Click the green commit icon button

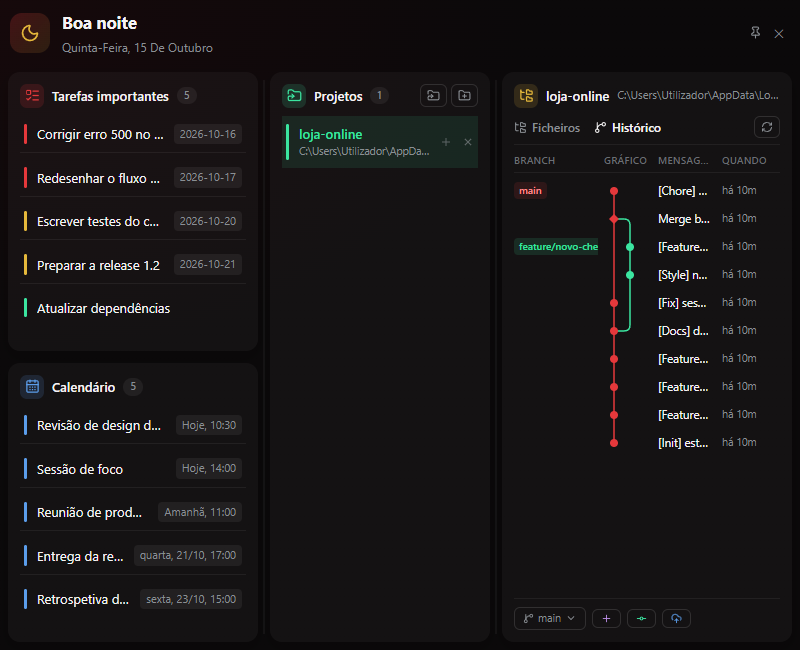[x=641, y=618]
